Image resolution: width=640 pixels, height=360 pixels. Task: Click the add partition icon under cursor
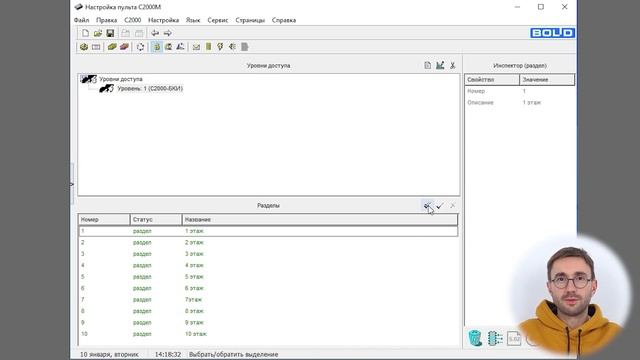(427, 205)
